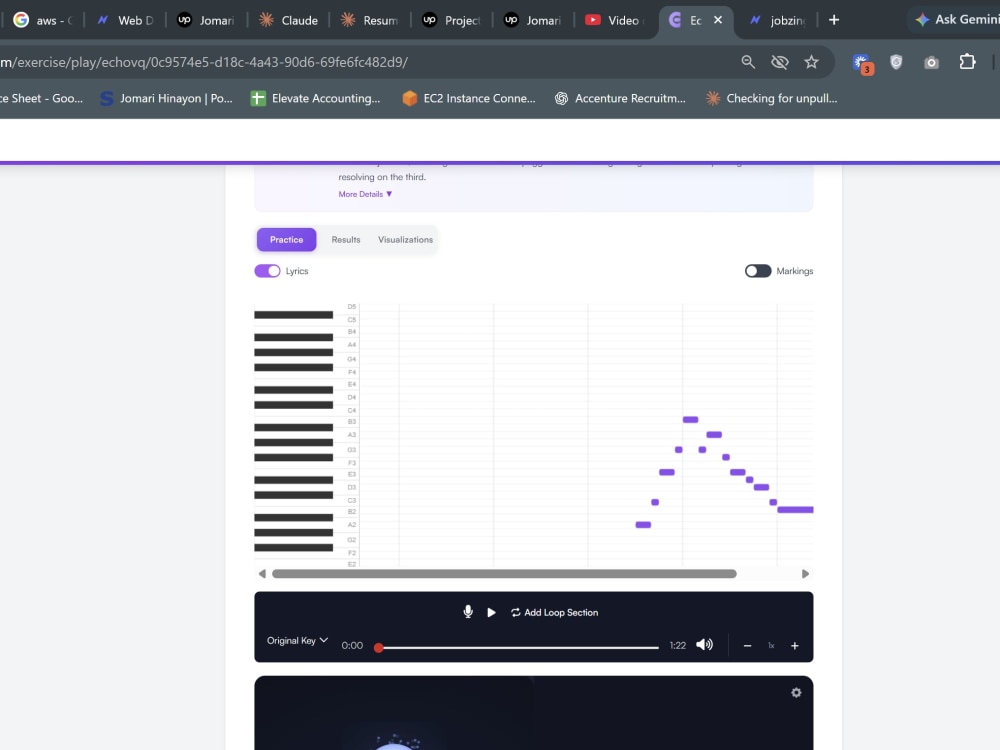
Task: Switch to the Resum browser tab
Action: pos(371,20)
